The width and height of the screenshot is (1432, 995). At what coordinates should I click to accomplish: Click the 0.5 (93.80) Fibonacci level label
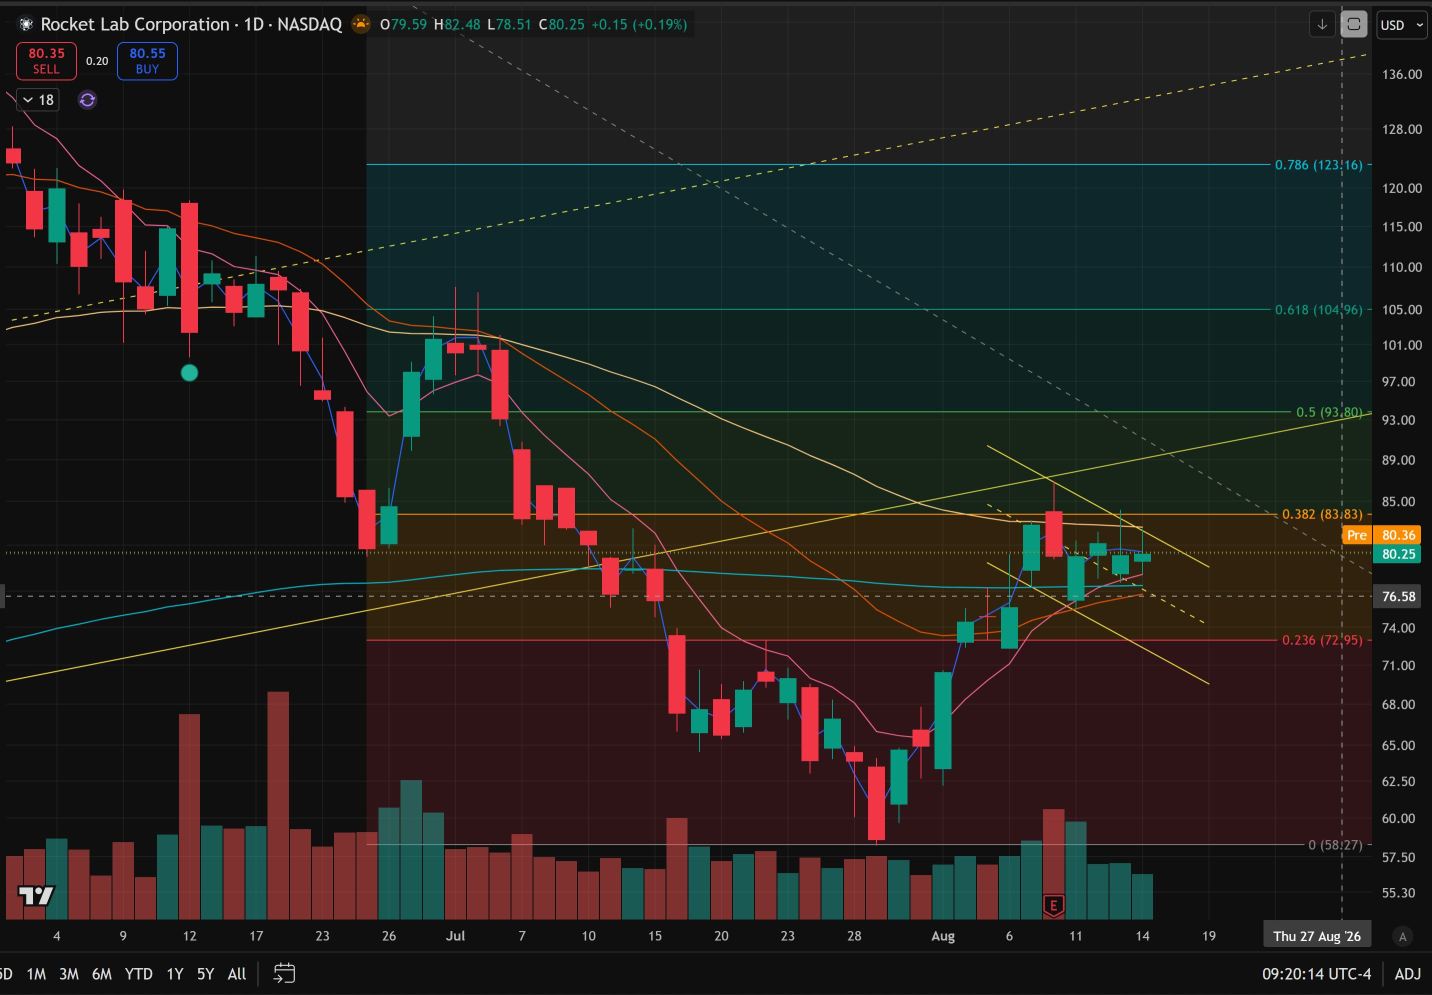click(x=1329, y=412)
